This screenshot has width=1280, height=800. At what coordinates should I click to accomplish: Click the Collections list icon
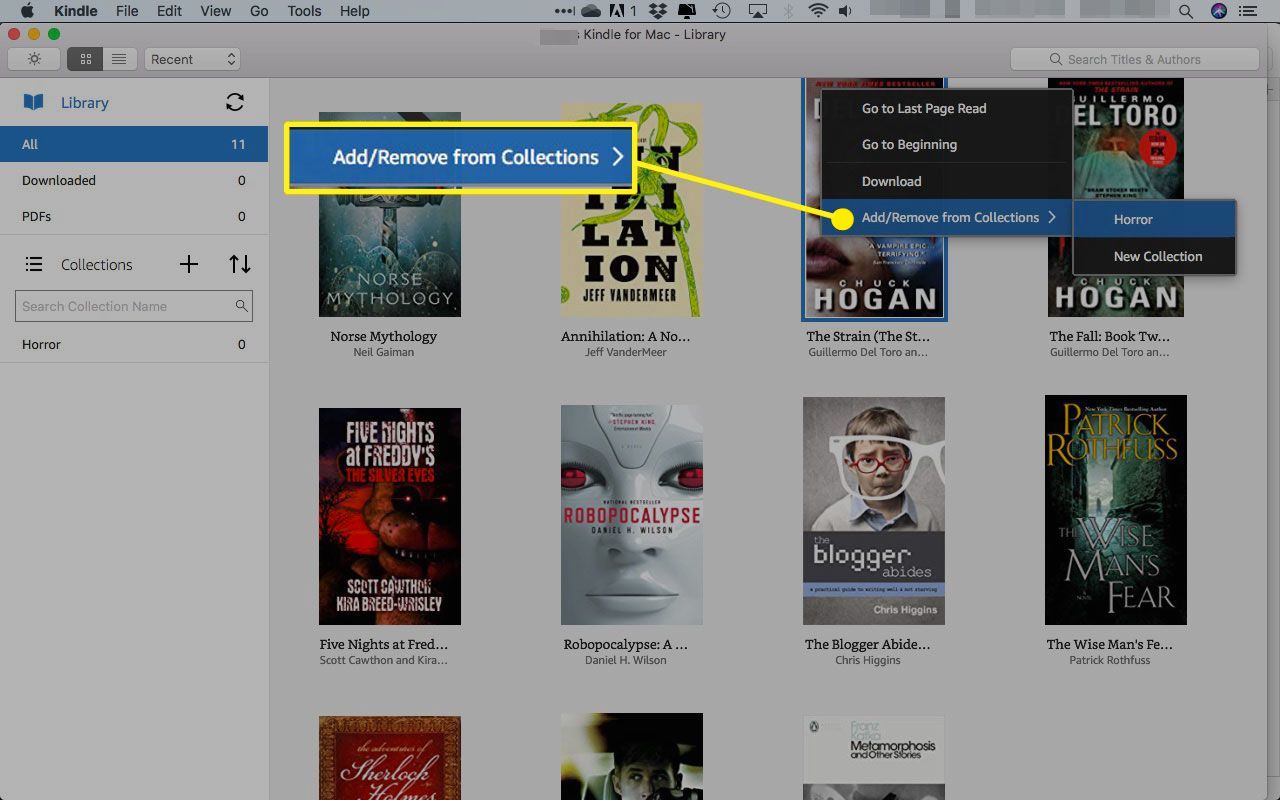(34, 264)
